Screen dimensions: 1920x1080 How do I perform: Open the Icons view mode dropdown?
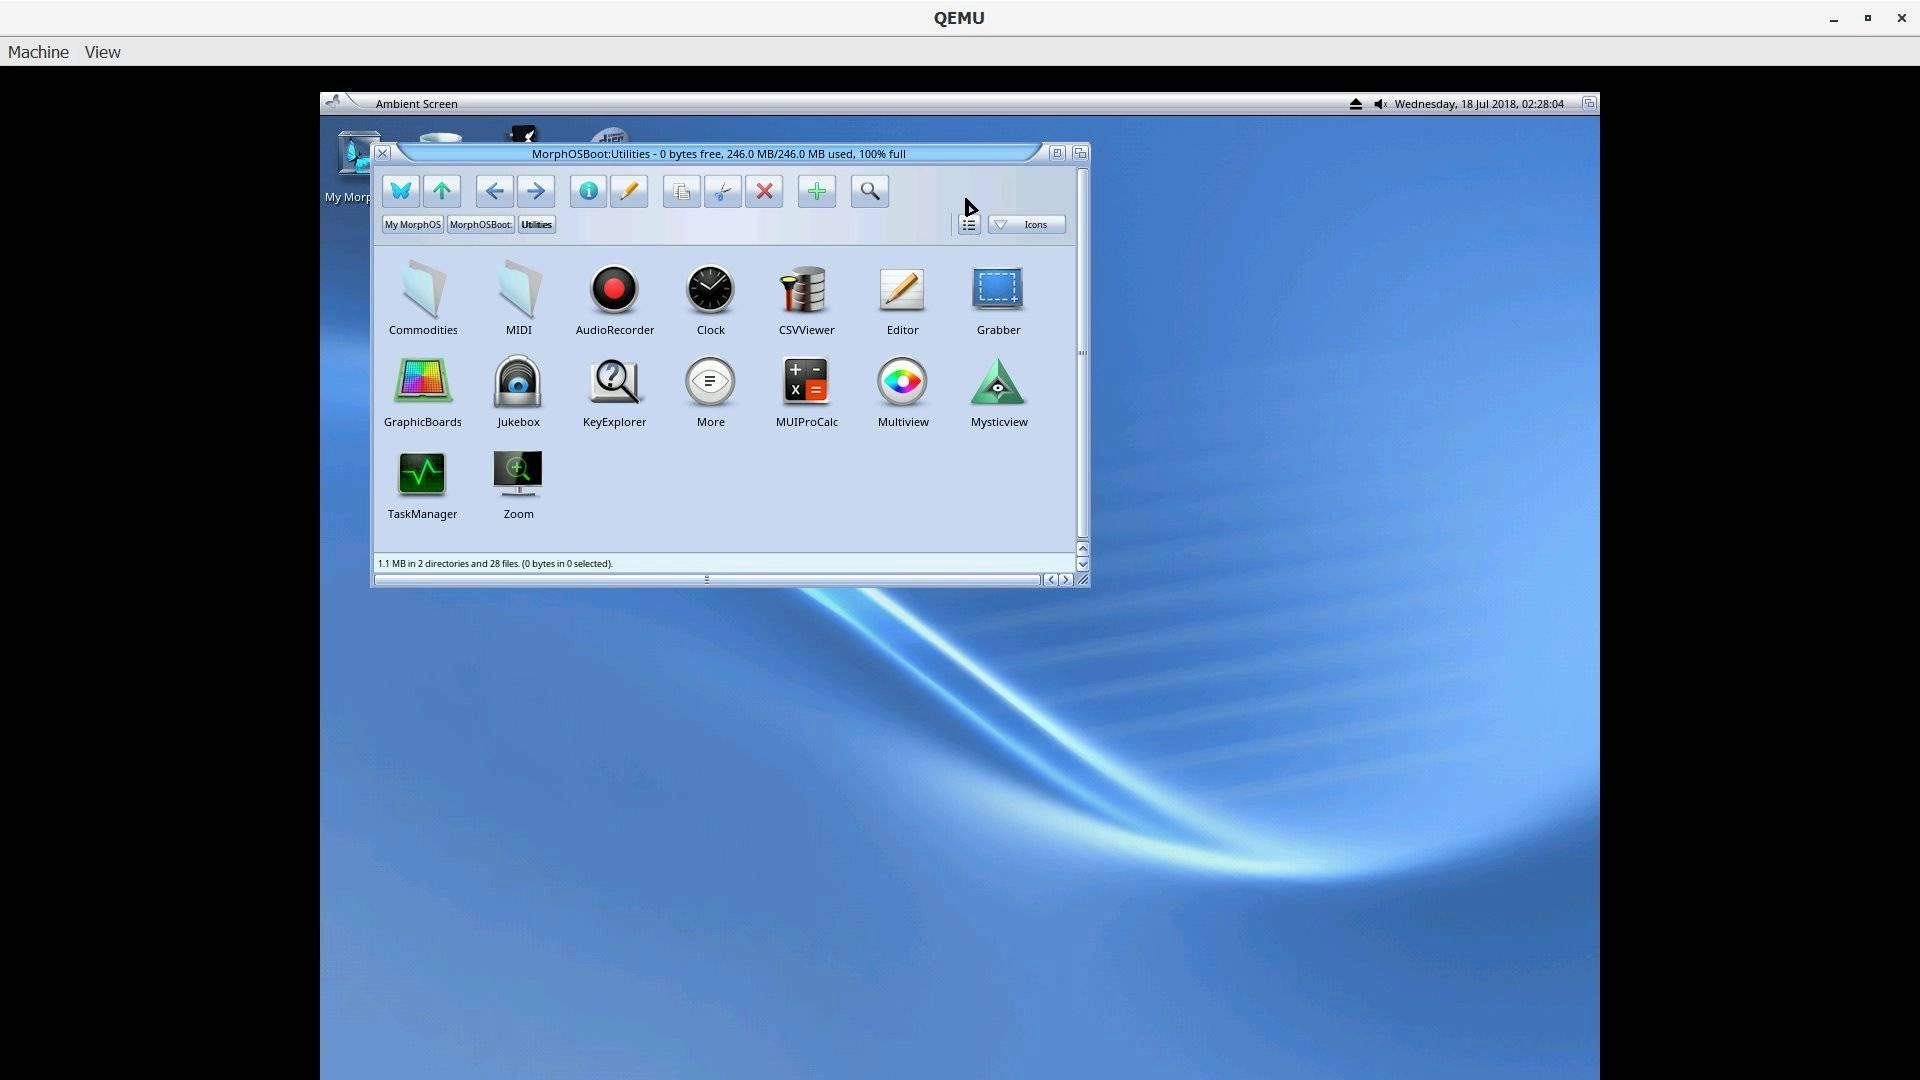(x=1027, y=225)
